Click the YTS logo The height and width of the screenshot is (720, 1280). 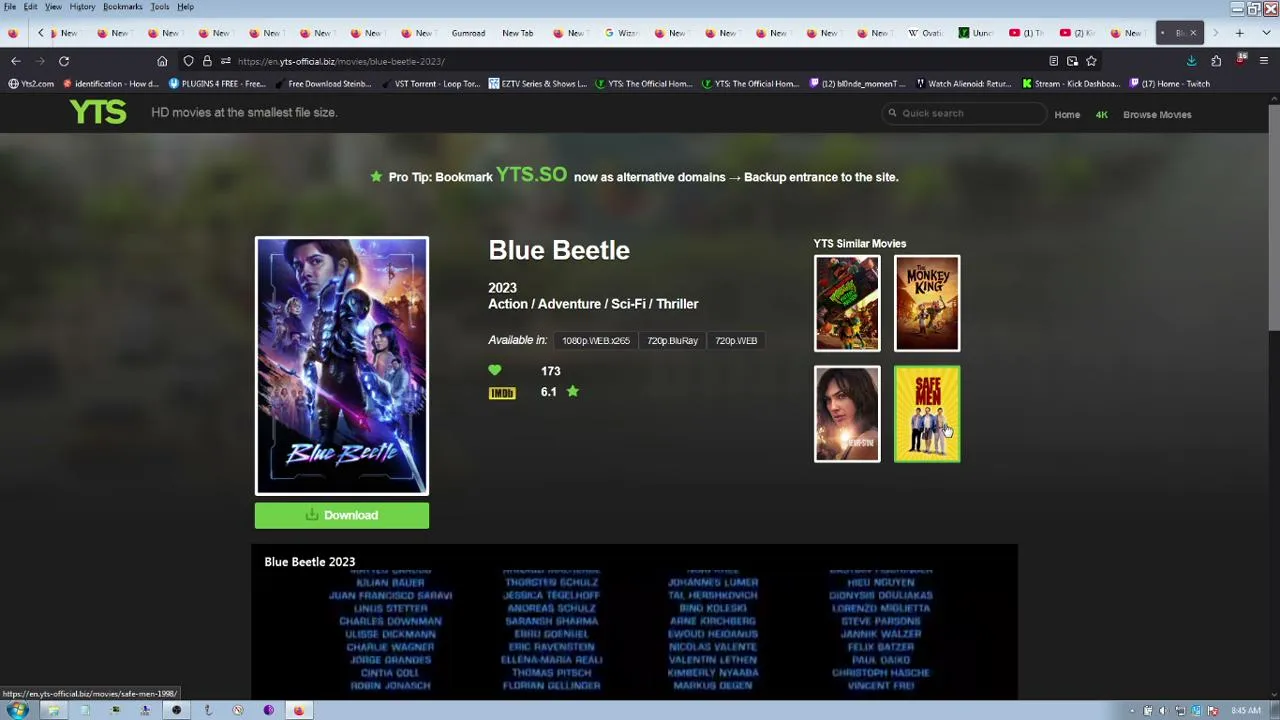click(x=98, y=112)
